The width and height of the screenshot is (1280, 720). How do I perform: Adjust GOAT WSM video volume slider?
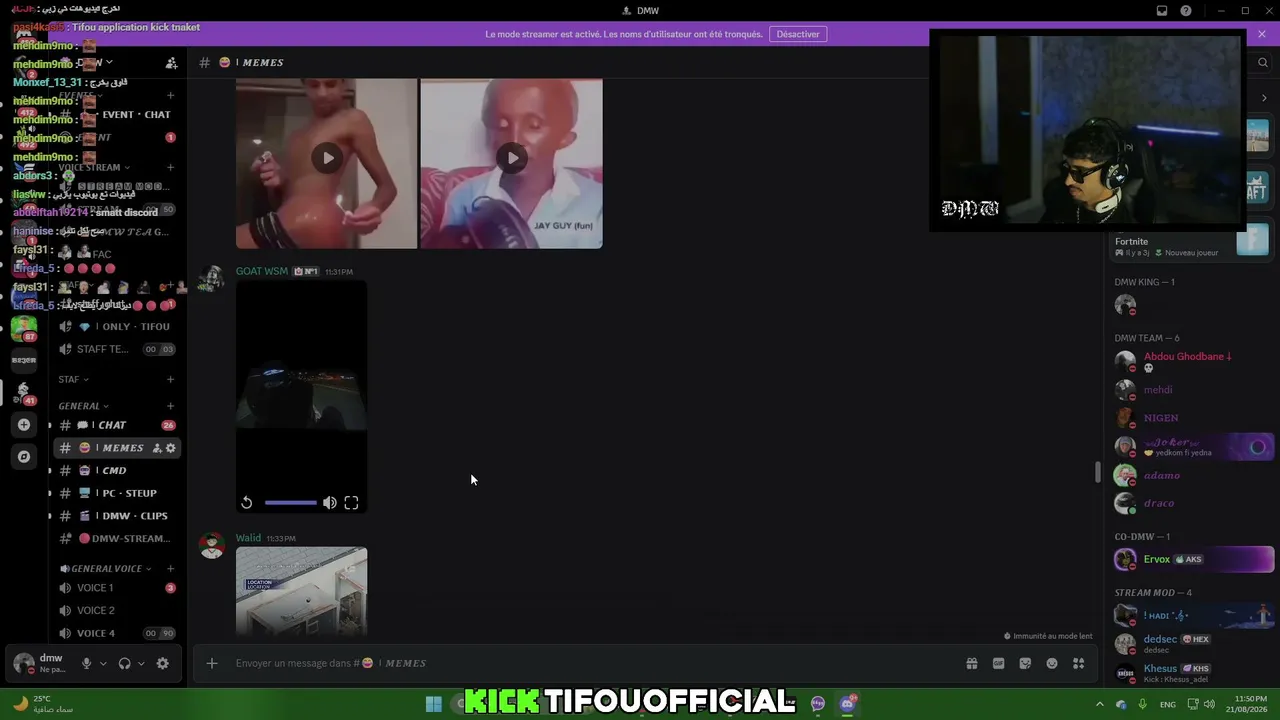(x=291, y=503)
